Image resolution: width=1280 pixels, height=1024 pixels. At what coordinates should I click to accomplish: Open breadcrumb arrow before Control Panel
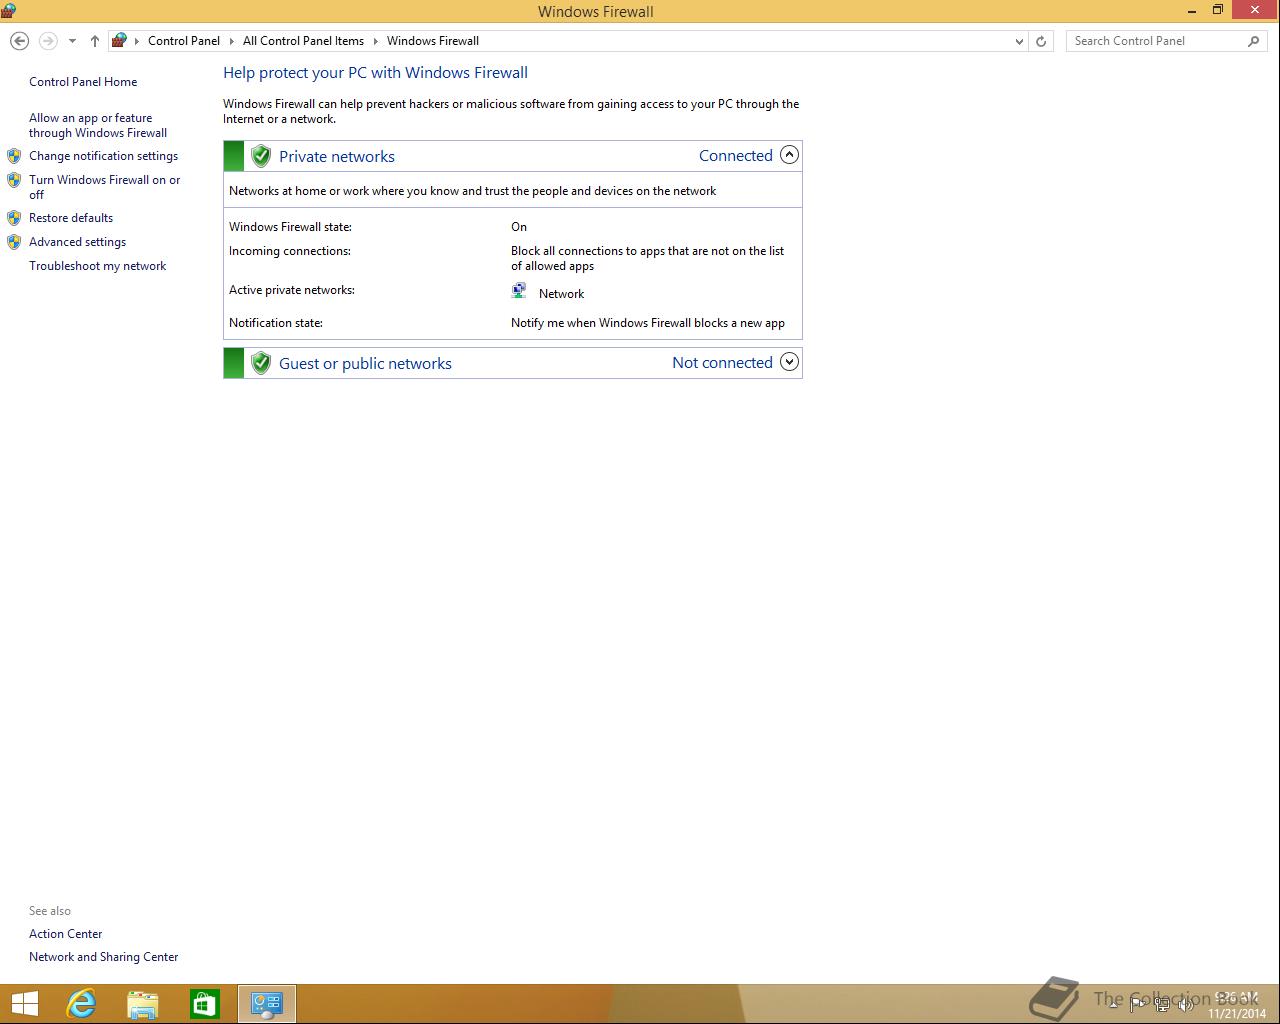[137, 41]
